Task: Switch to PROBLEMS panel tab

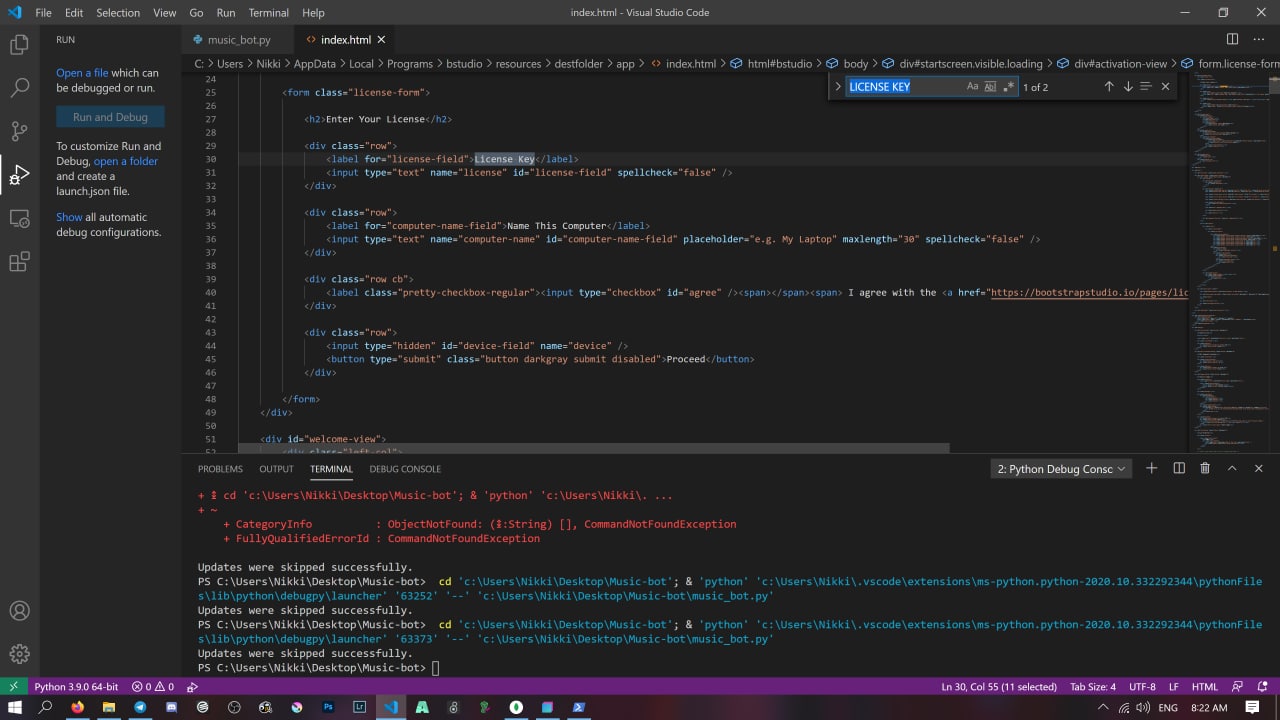Action: click(220, 469)
